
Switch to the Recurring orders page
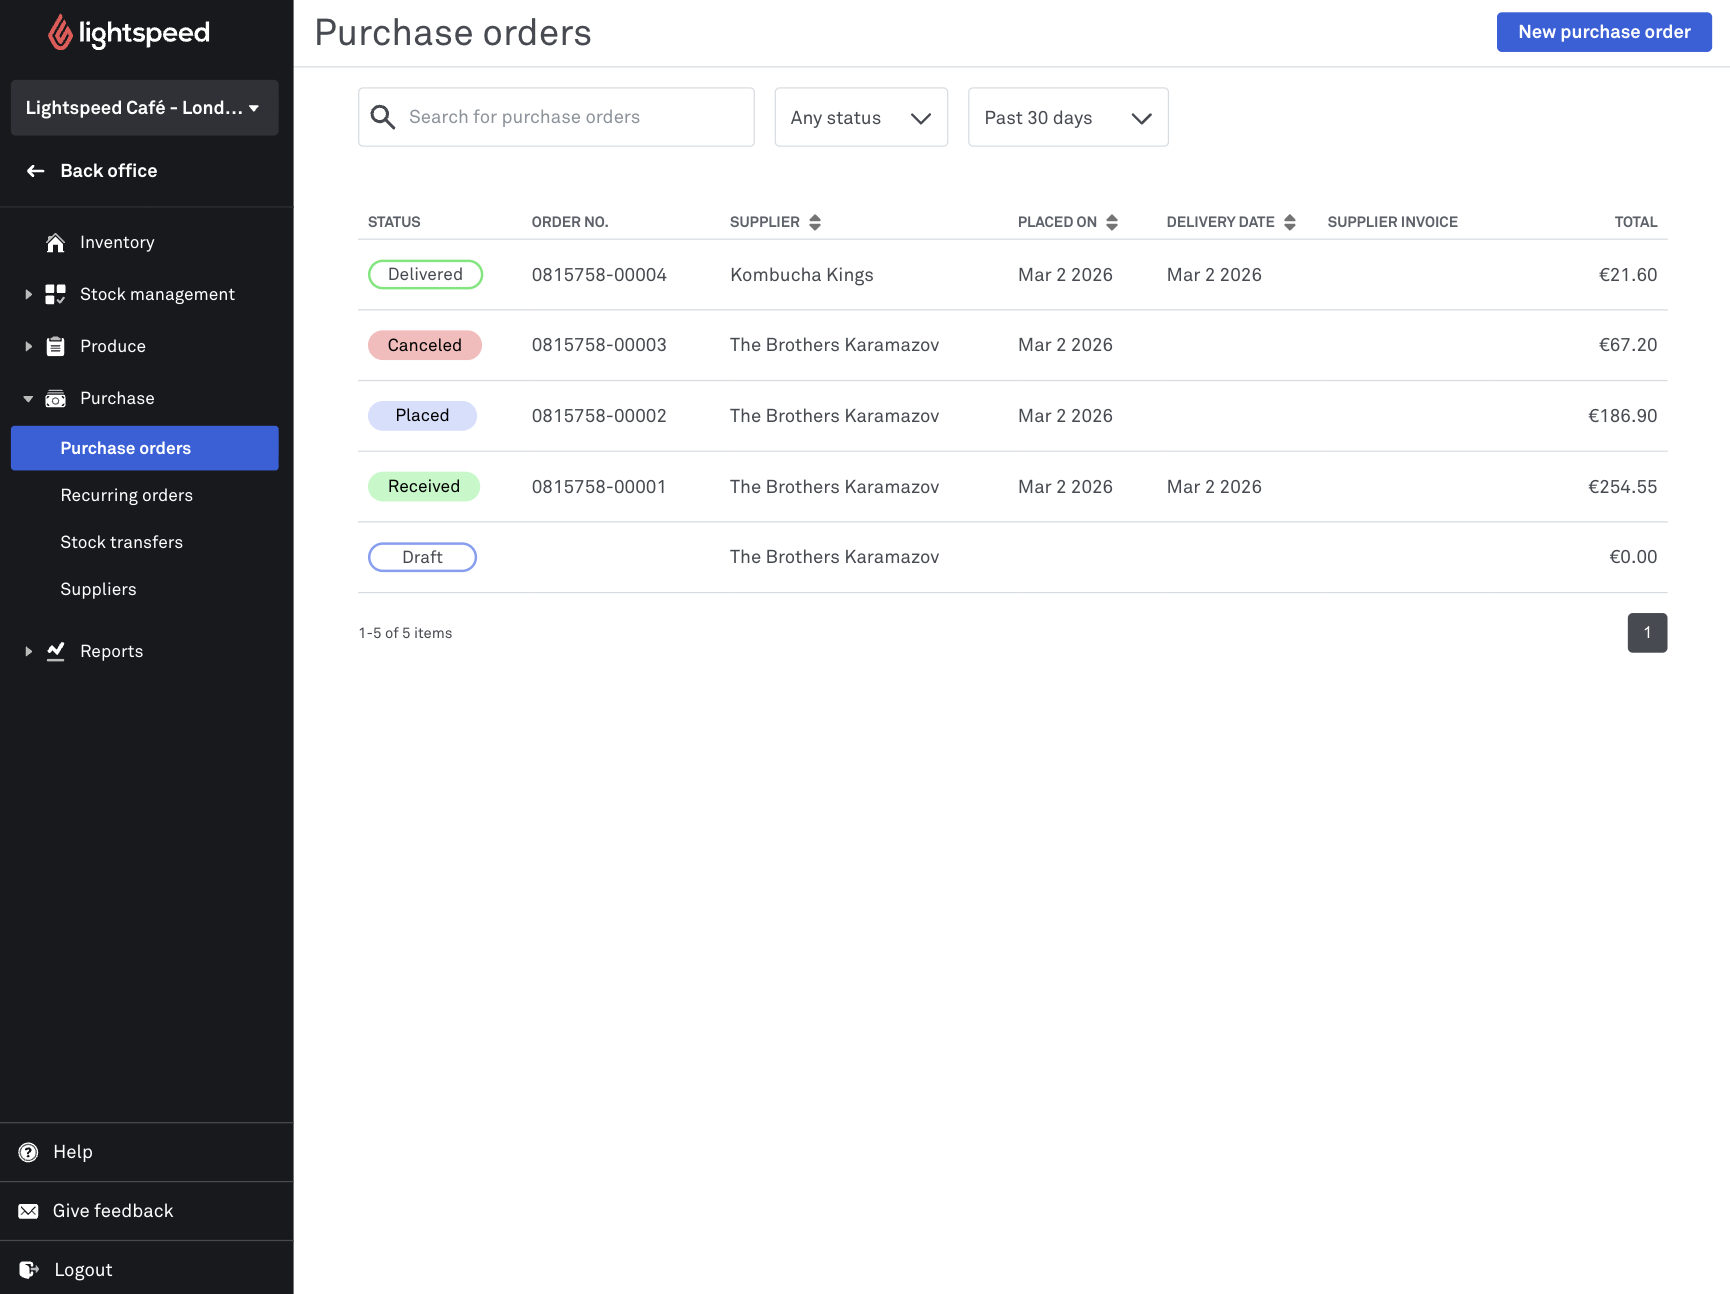pyautogui.click(x=126, y=495)
